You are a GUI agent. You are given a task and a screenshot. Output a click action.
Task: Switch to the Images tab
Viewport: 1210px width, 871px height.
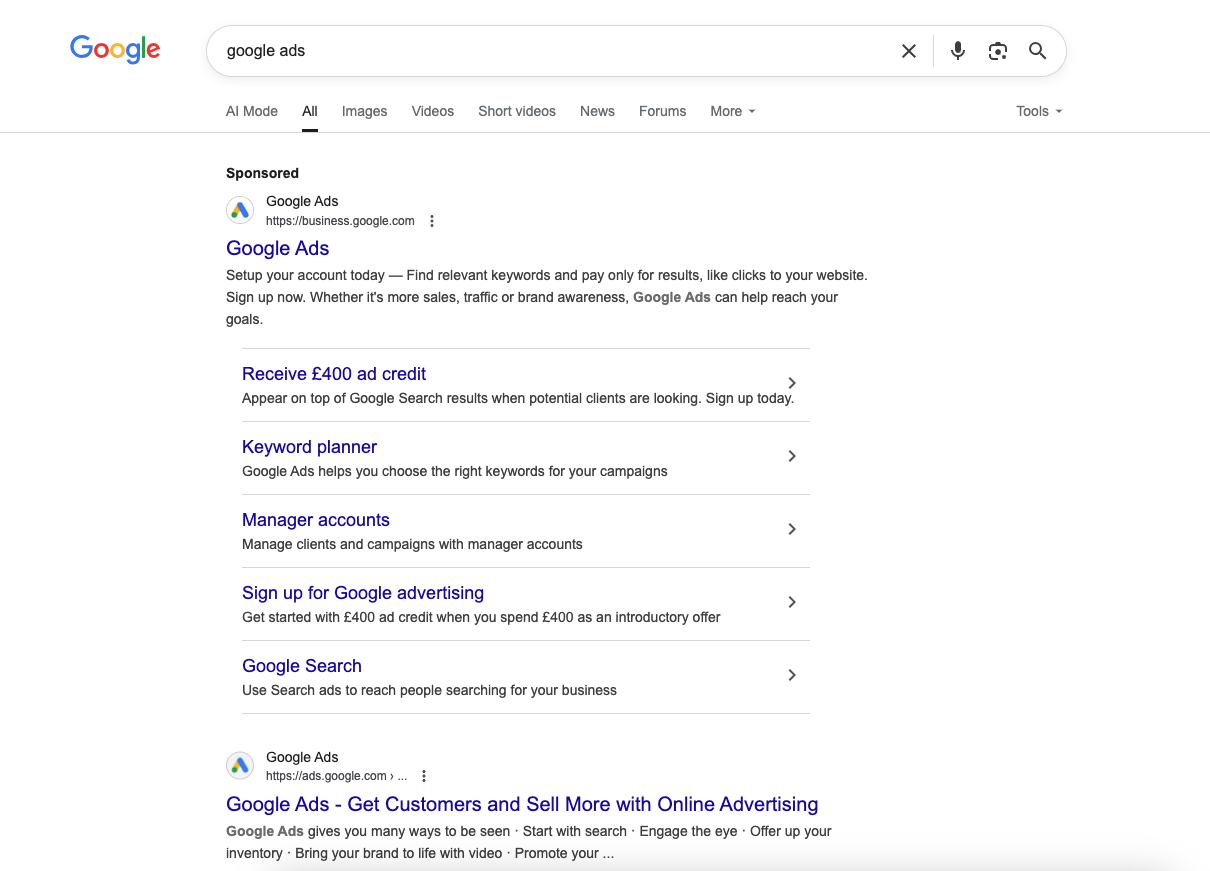[364, 111]
